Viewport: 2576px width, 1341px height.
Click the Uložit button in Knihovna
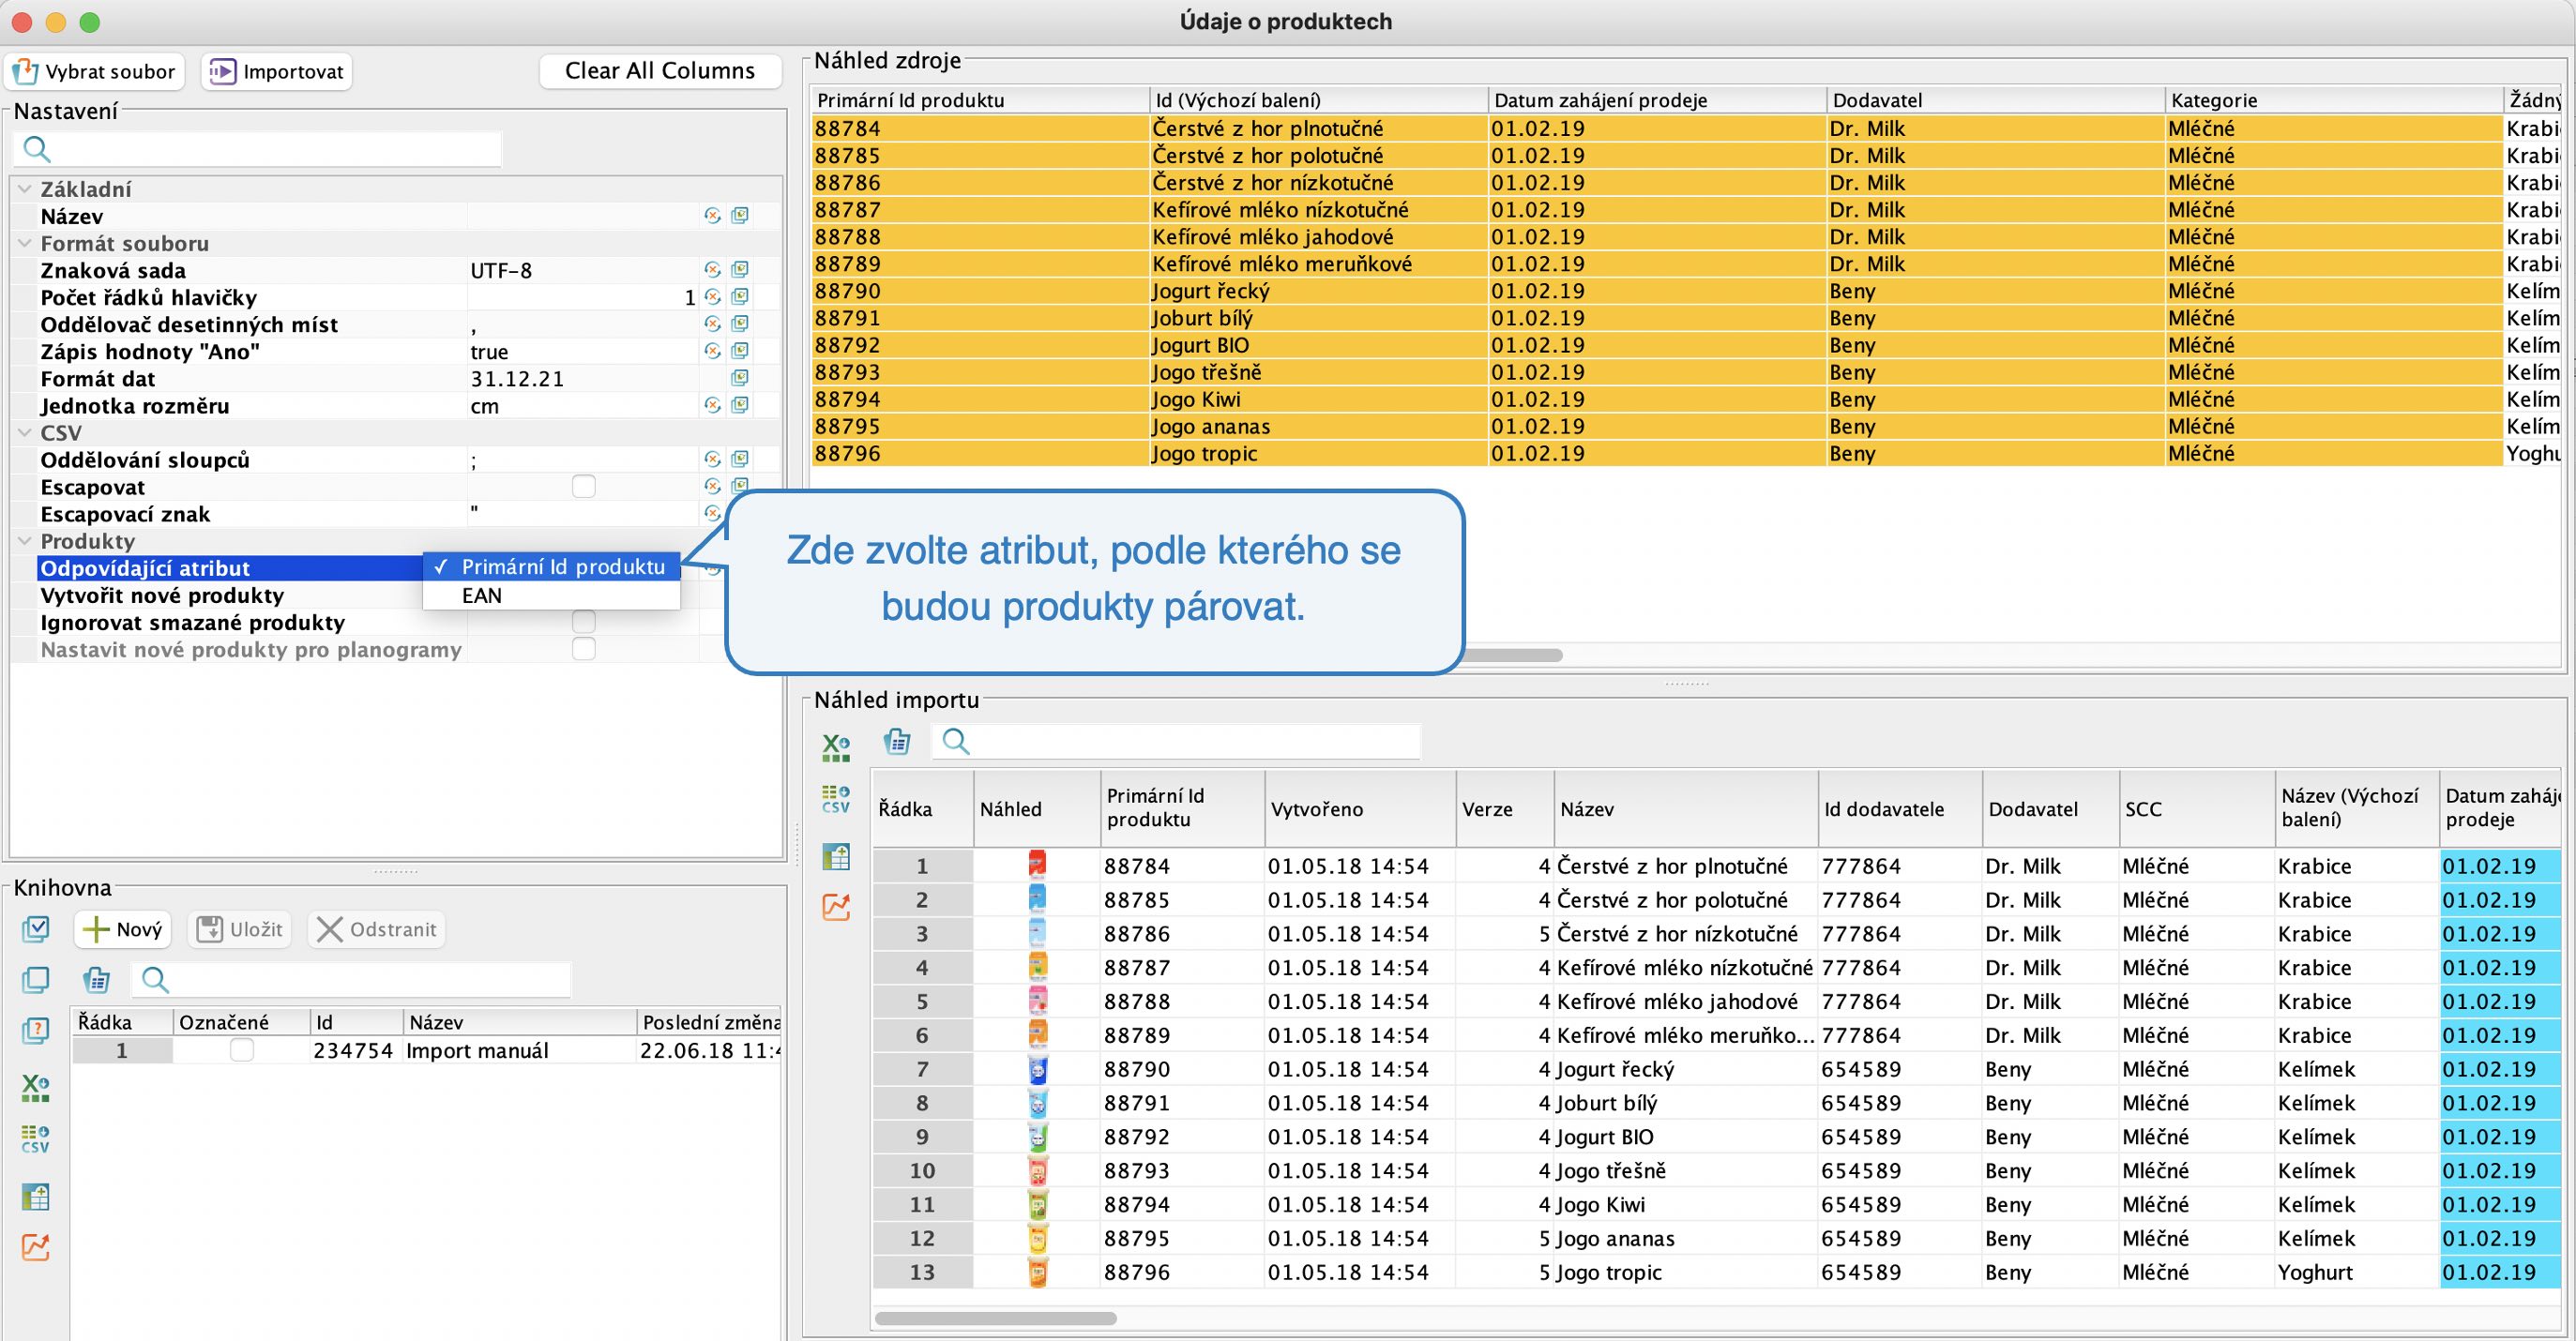coord(240,929)
